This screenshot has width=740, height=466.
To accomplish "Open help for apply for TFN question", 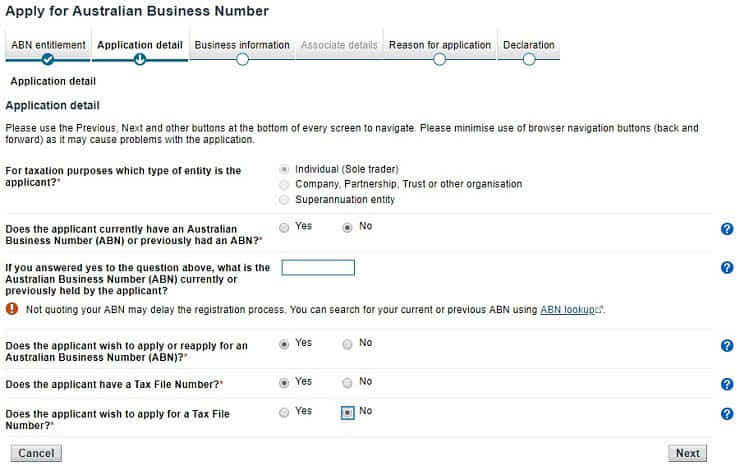I will (727, 414).
